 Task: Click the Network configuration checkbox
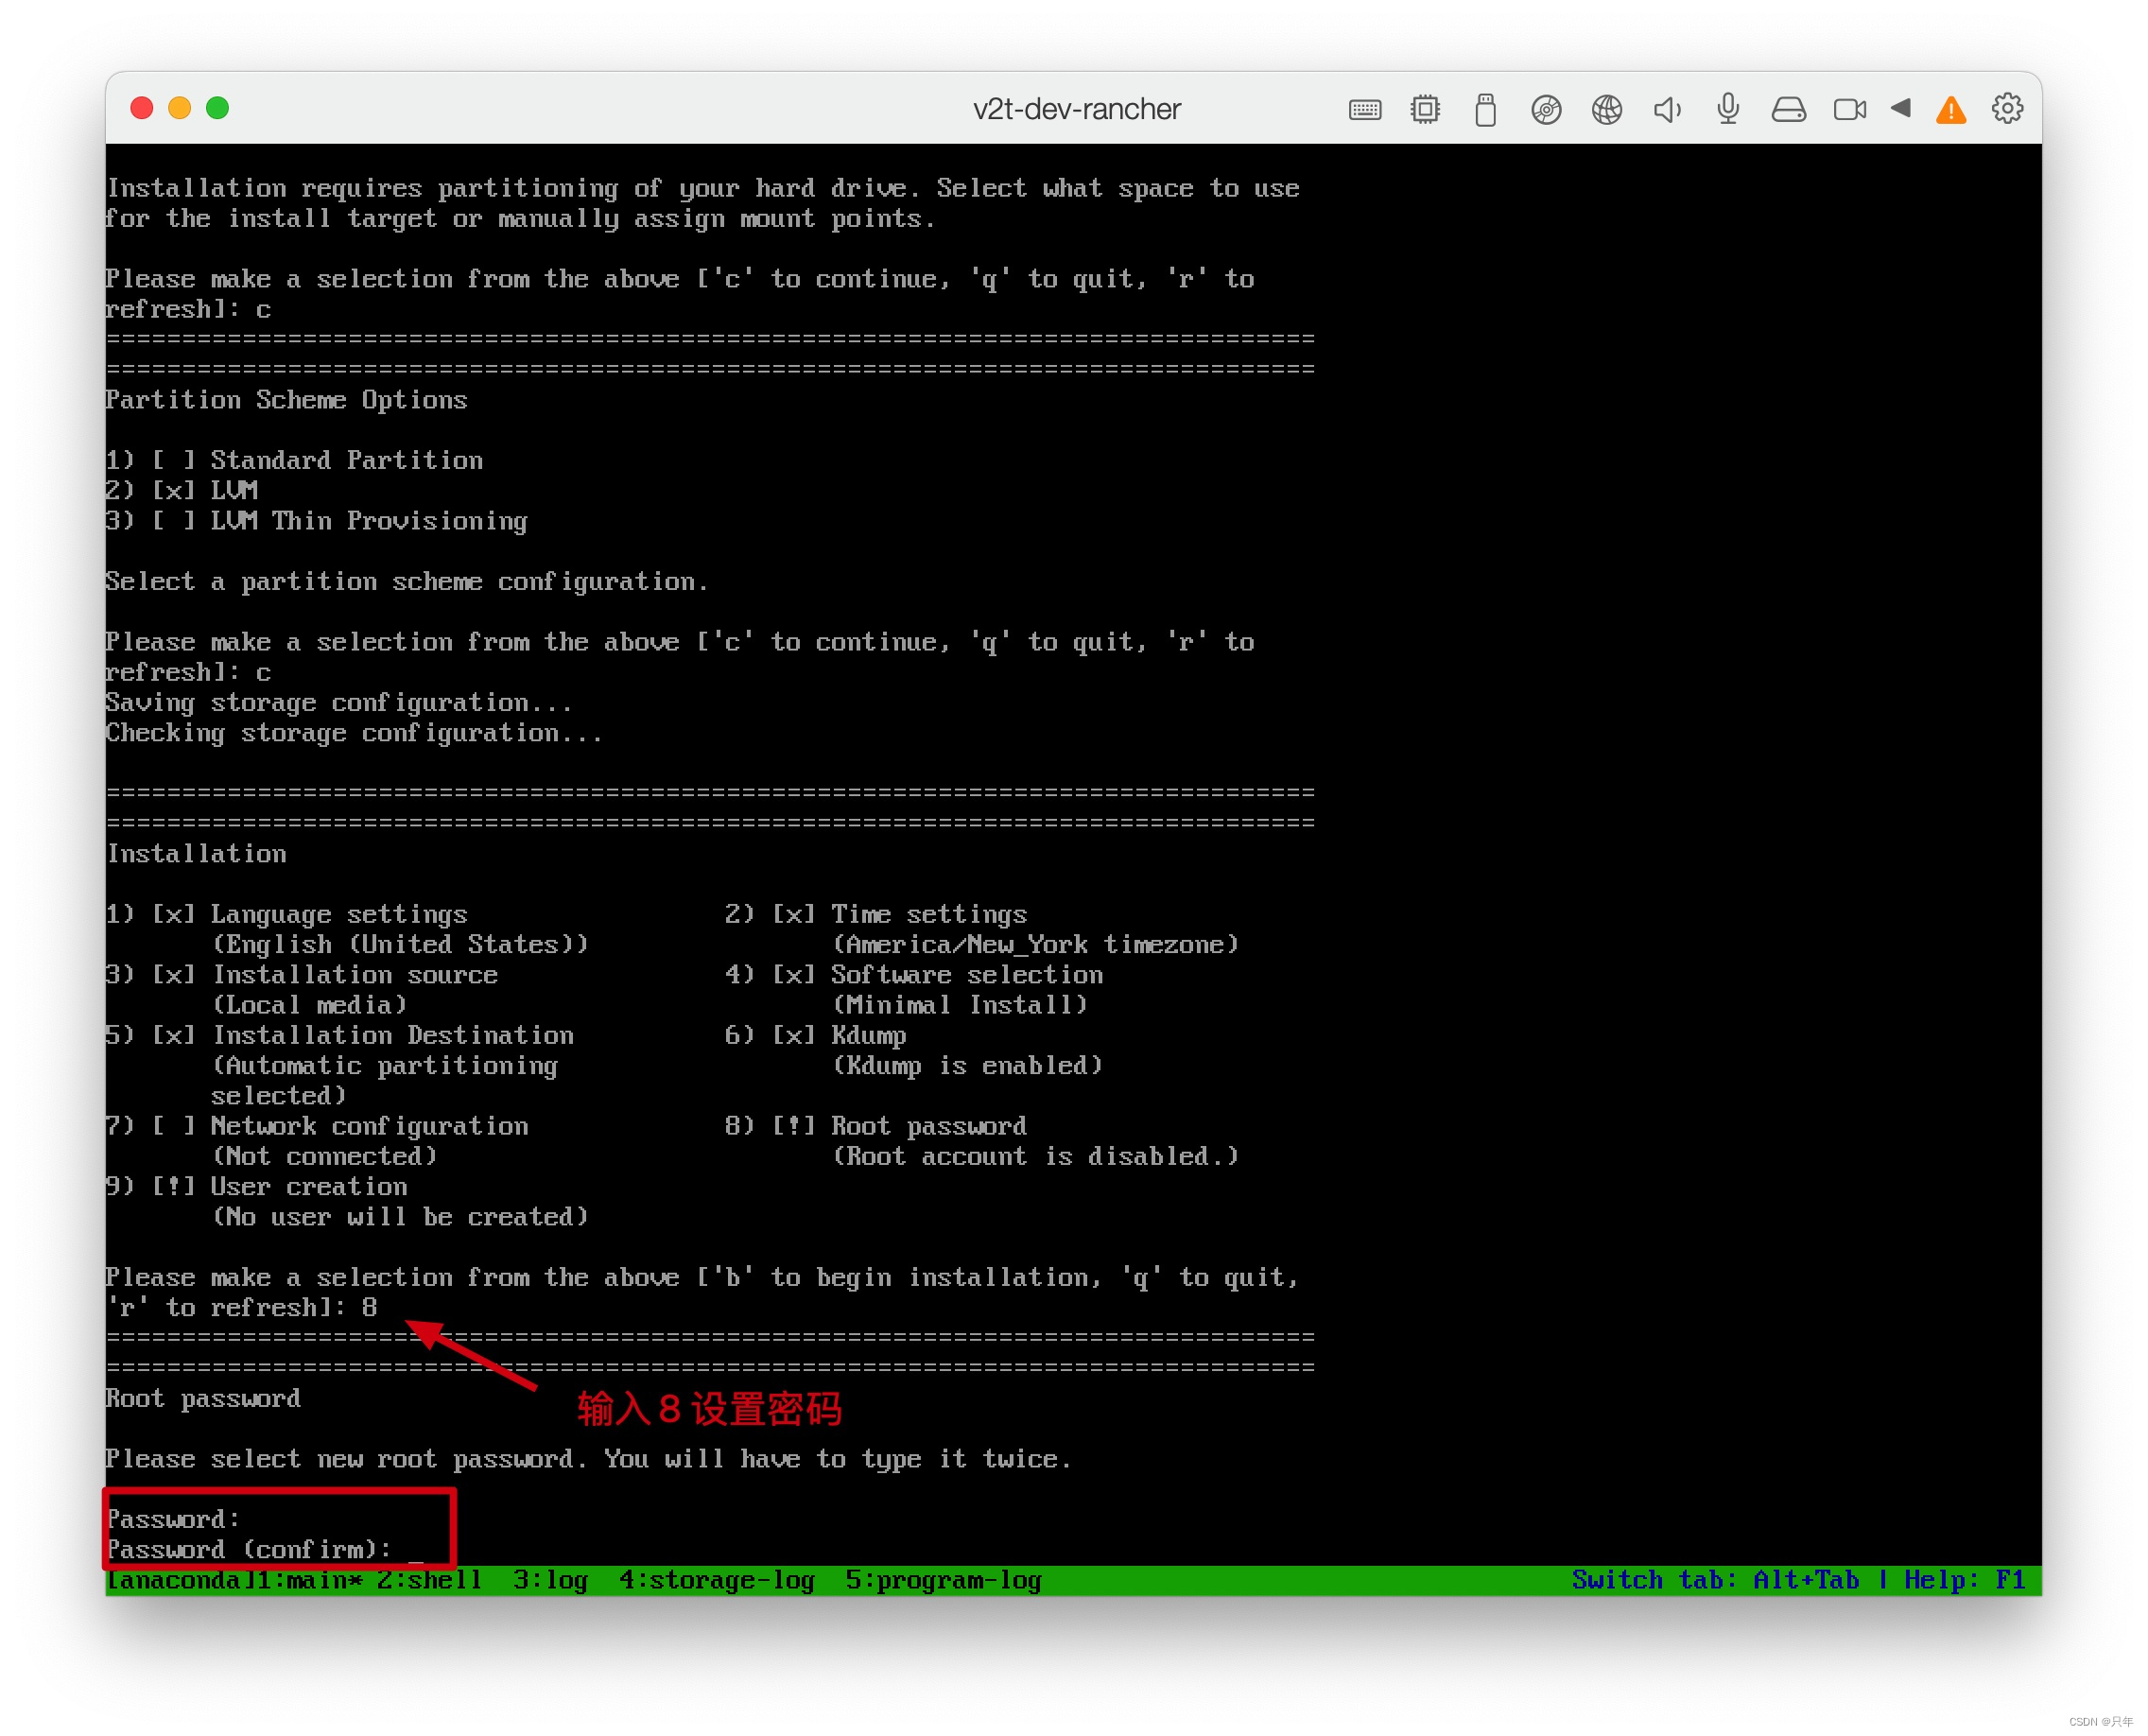click(x=173, y=1126)
